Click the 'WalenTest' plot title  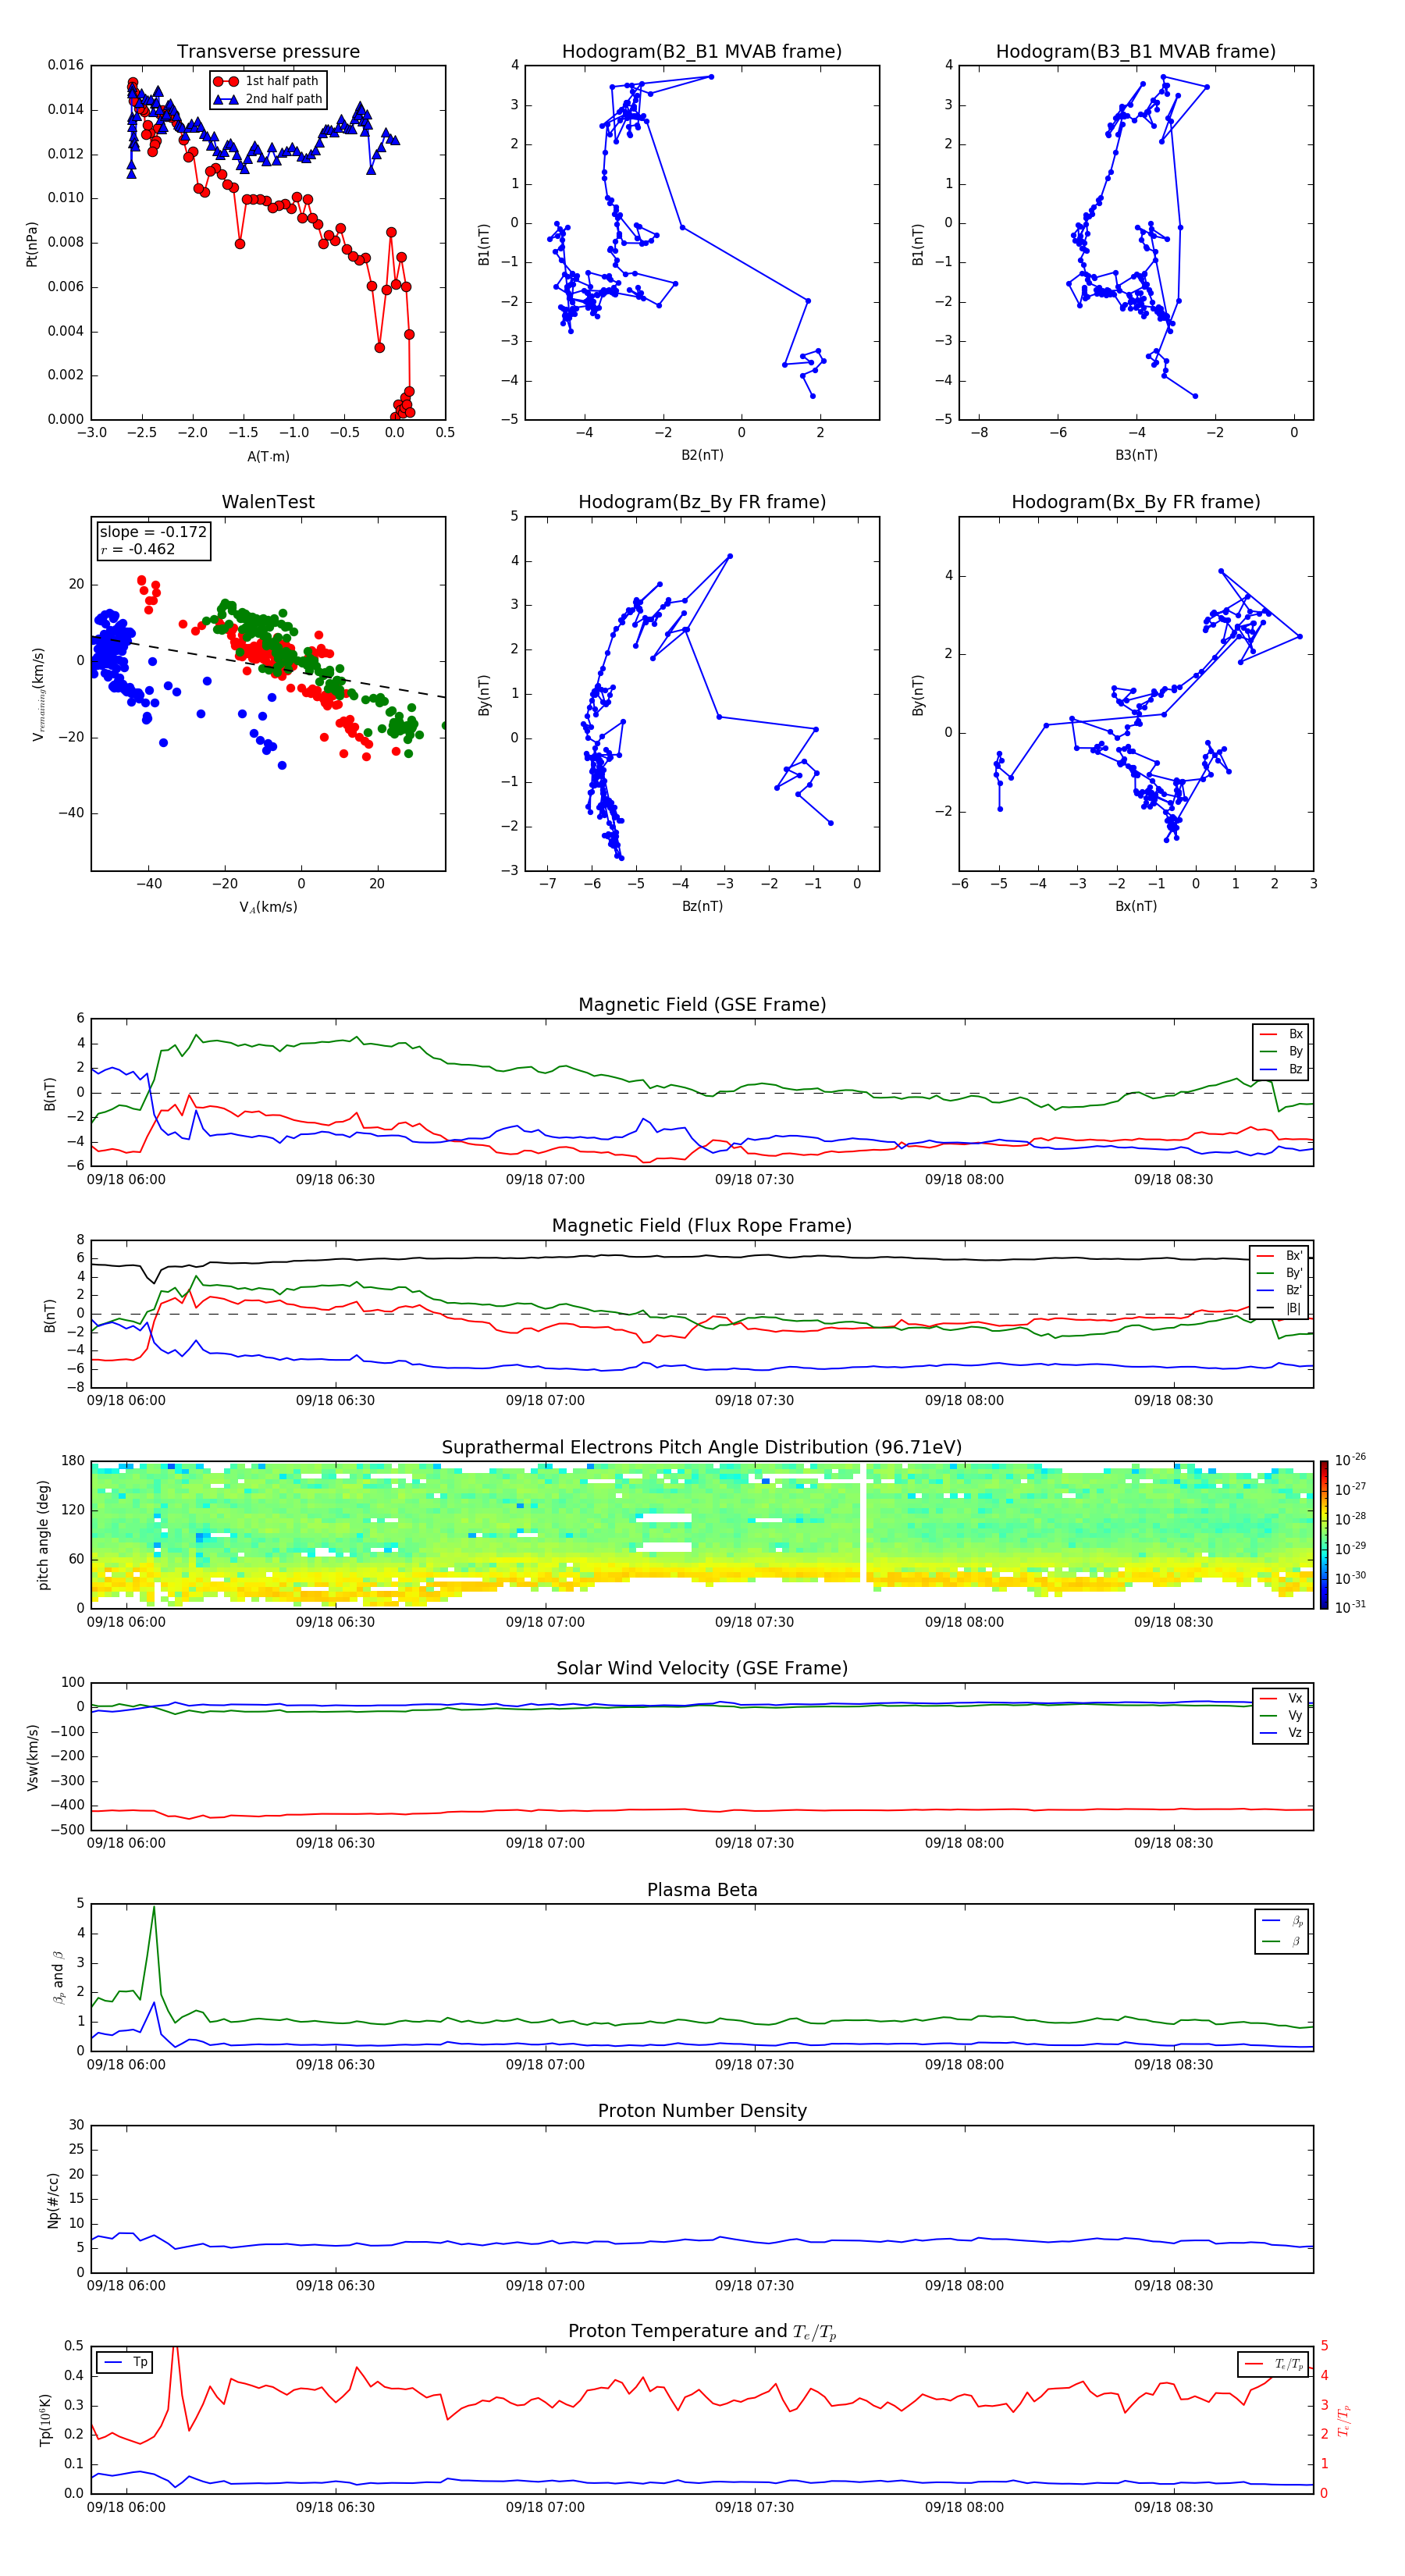pyautogui.click(x=268, y=502)
